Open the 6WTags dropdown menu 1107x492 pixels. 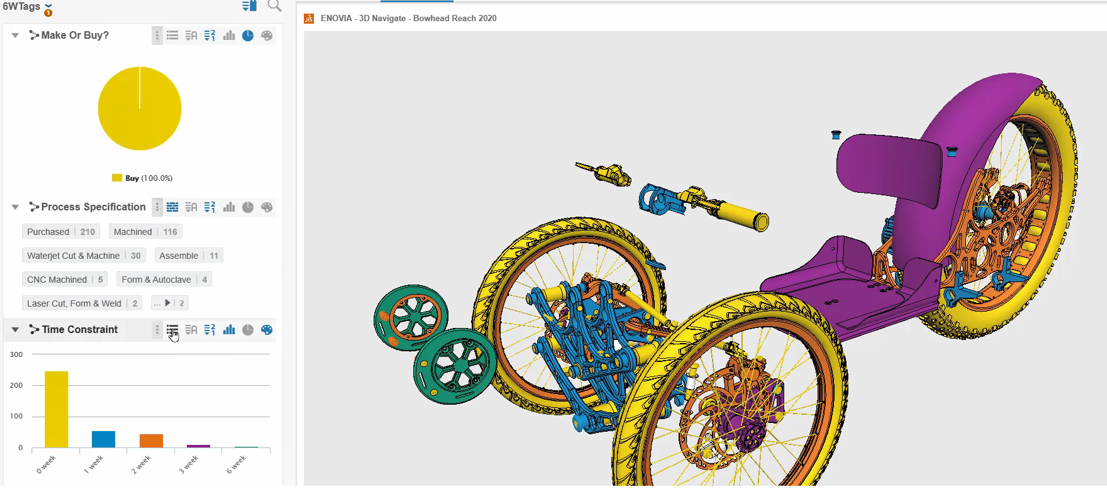[48, 7]
